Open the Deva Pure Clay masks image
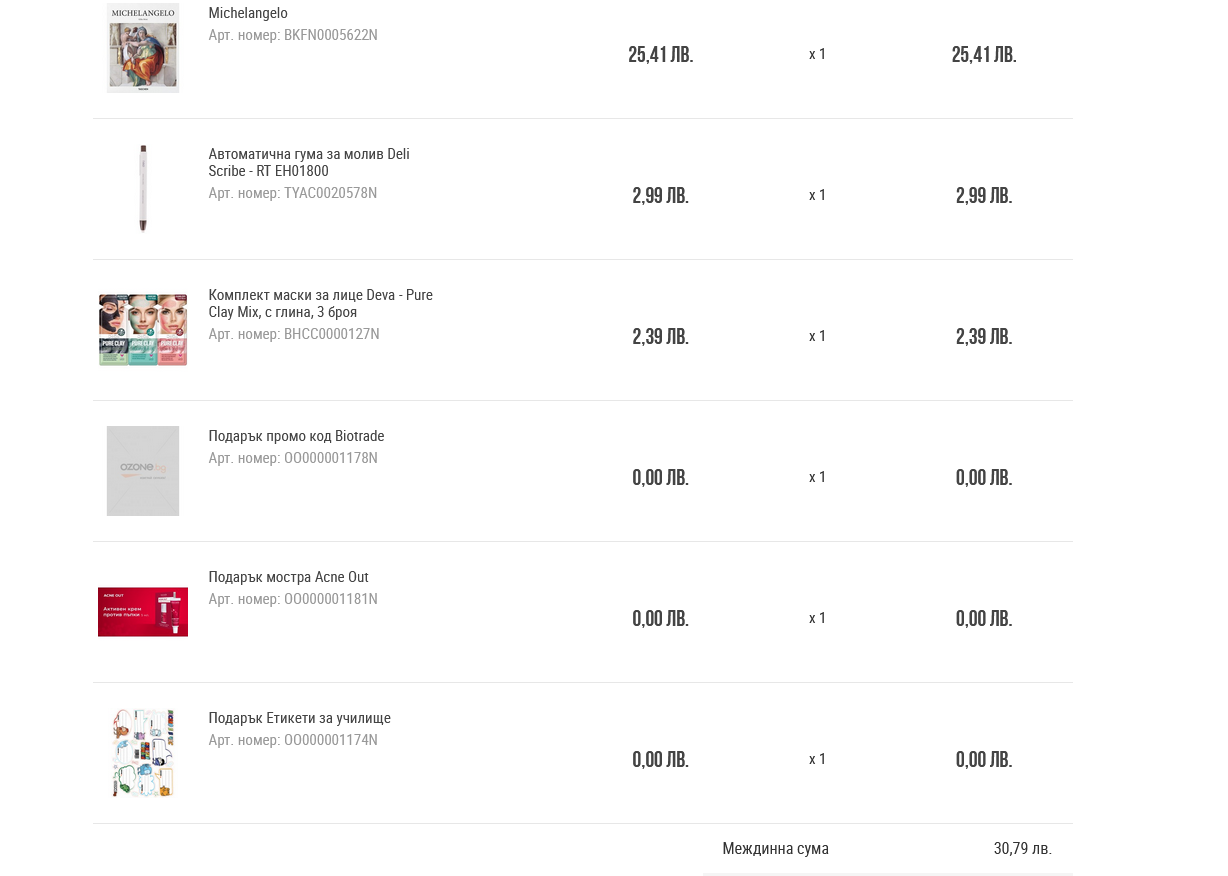The width and height of the screenshot is (1228, 876). (x=143, y=330)
